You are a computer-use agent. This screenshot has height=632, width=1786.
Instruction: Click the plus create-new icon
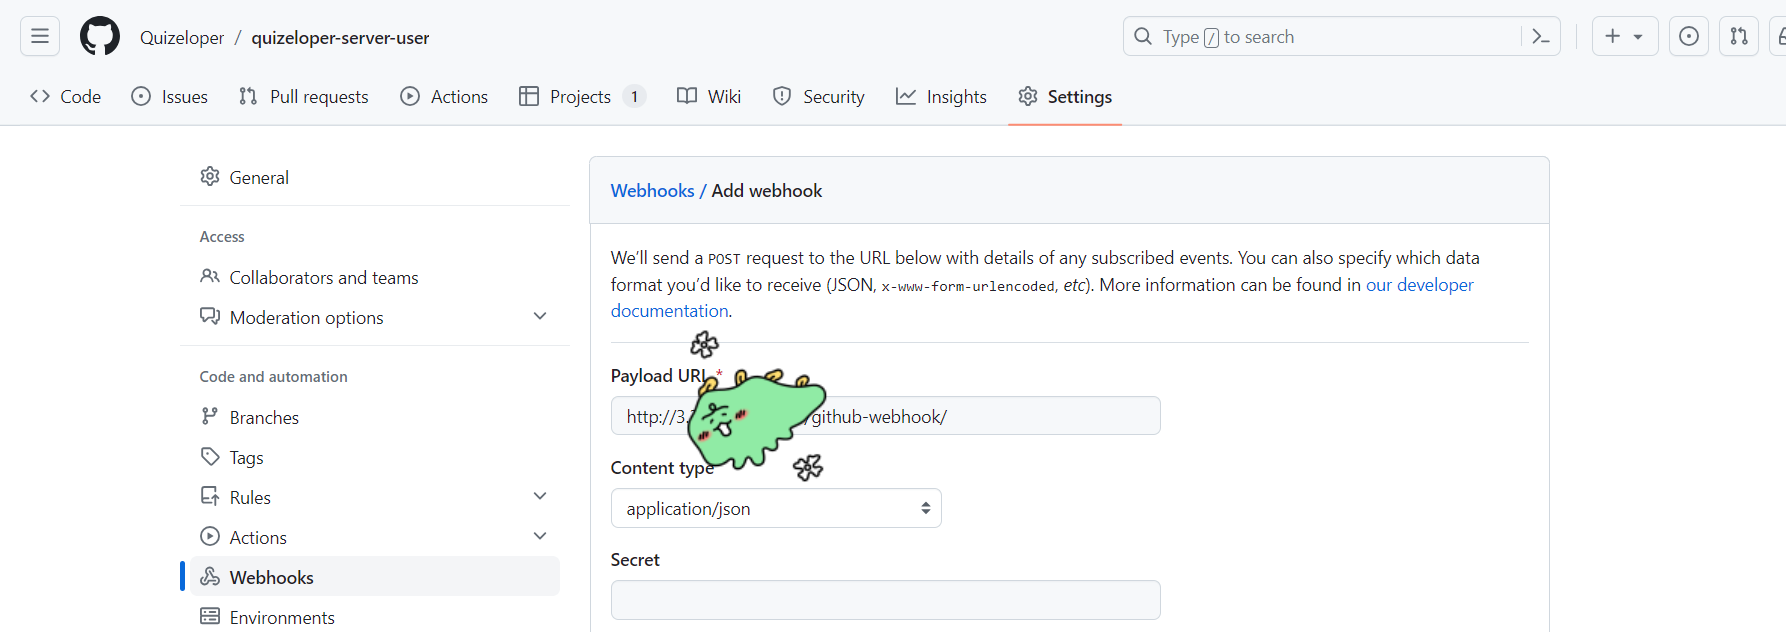click(1612, 37)
